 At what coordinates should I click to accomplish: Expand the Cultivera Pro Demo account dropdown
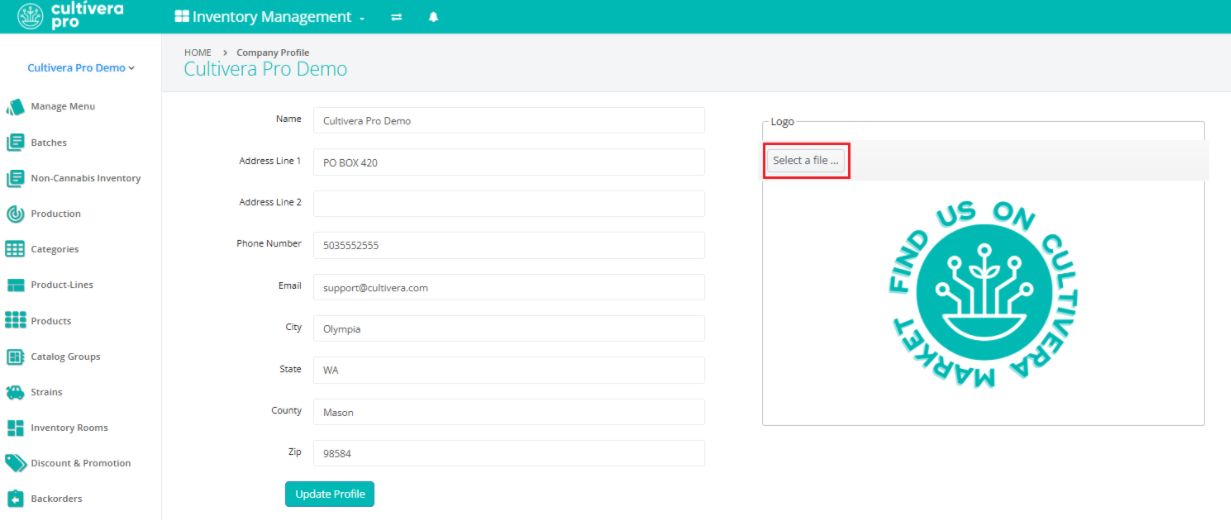81,68
